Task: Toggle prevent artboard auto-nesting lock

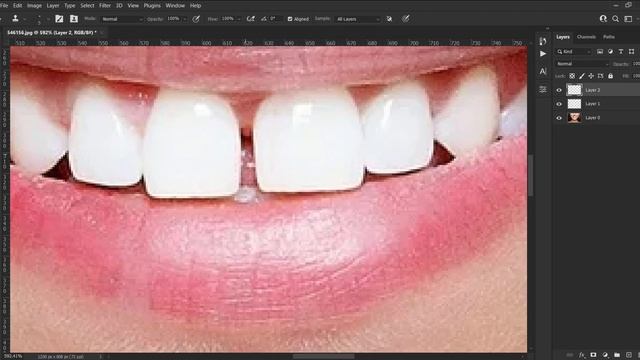Action: 600,76
